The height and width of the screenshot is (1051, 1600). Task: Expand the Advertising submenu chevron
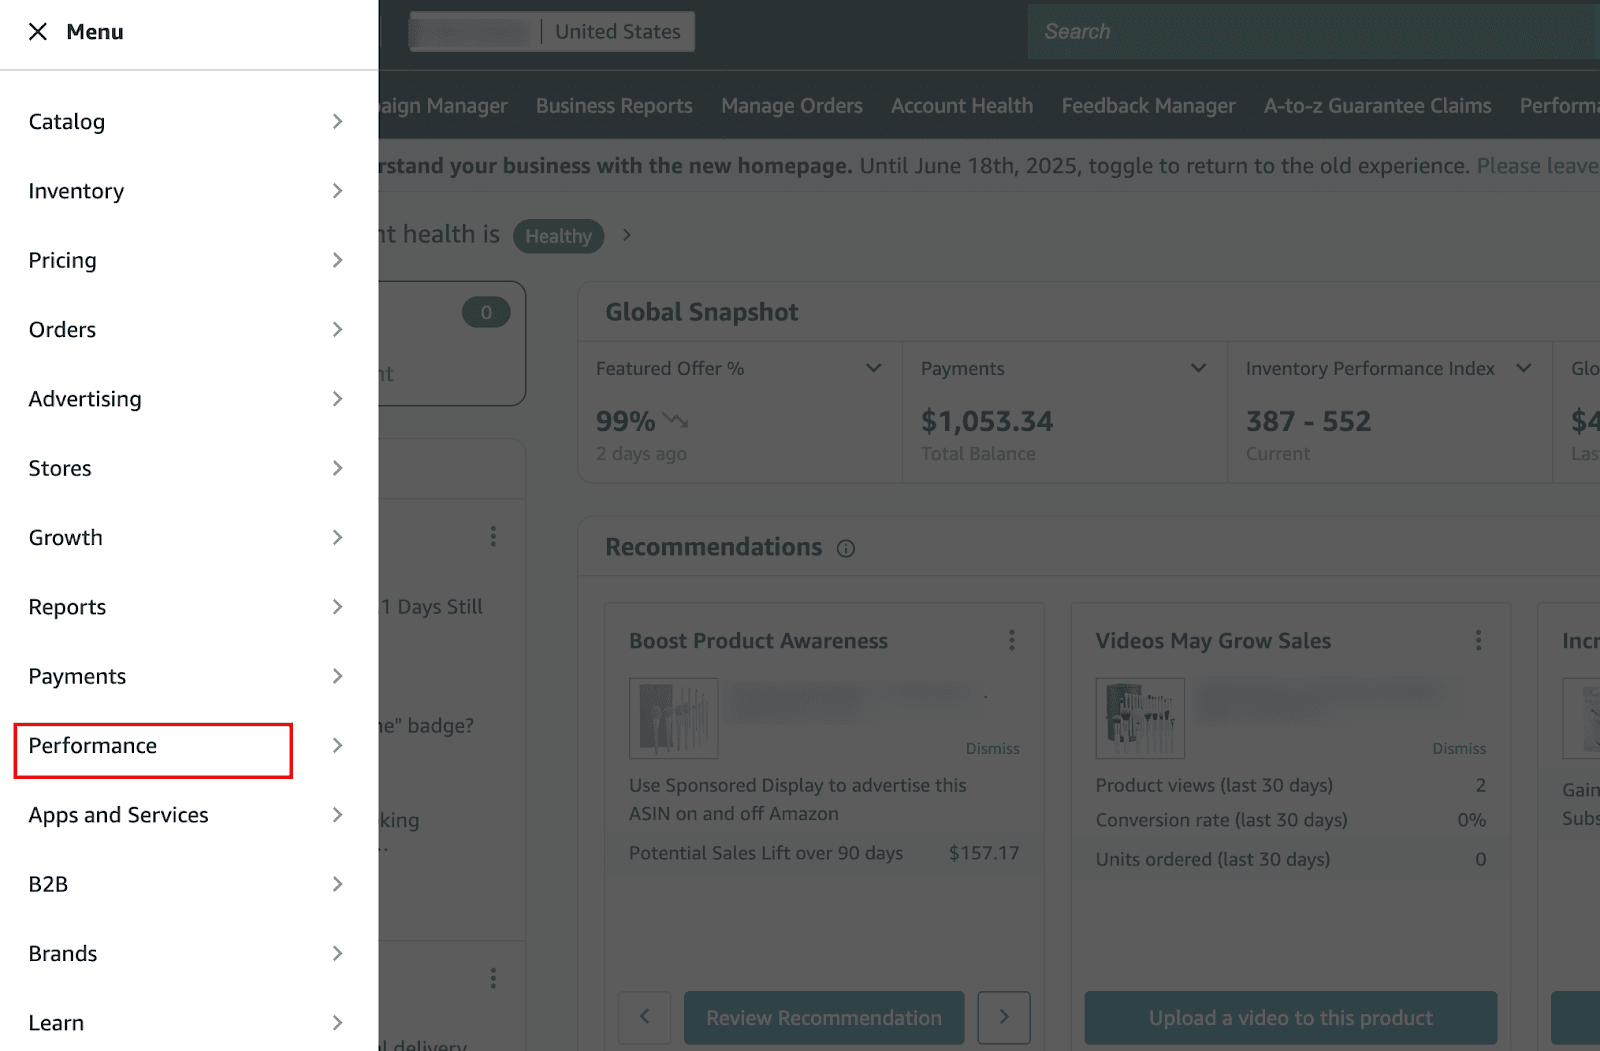pyautogui.click(x=338, y=399)
